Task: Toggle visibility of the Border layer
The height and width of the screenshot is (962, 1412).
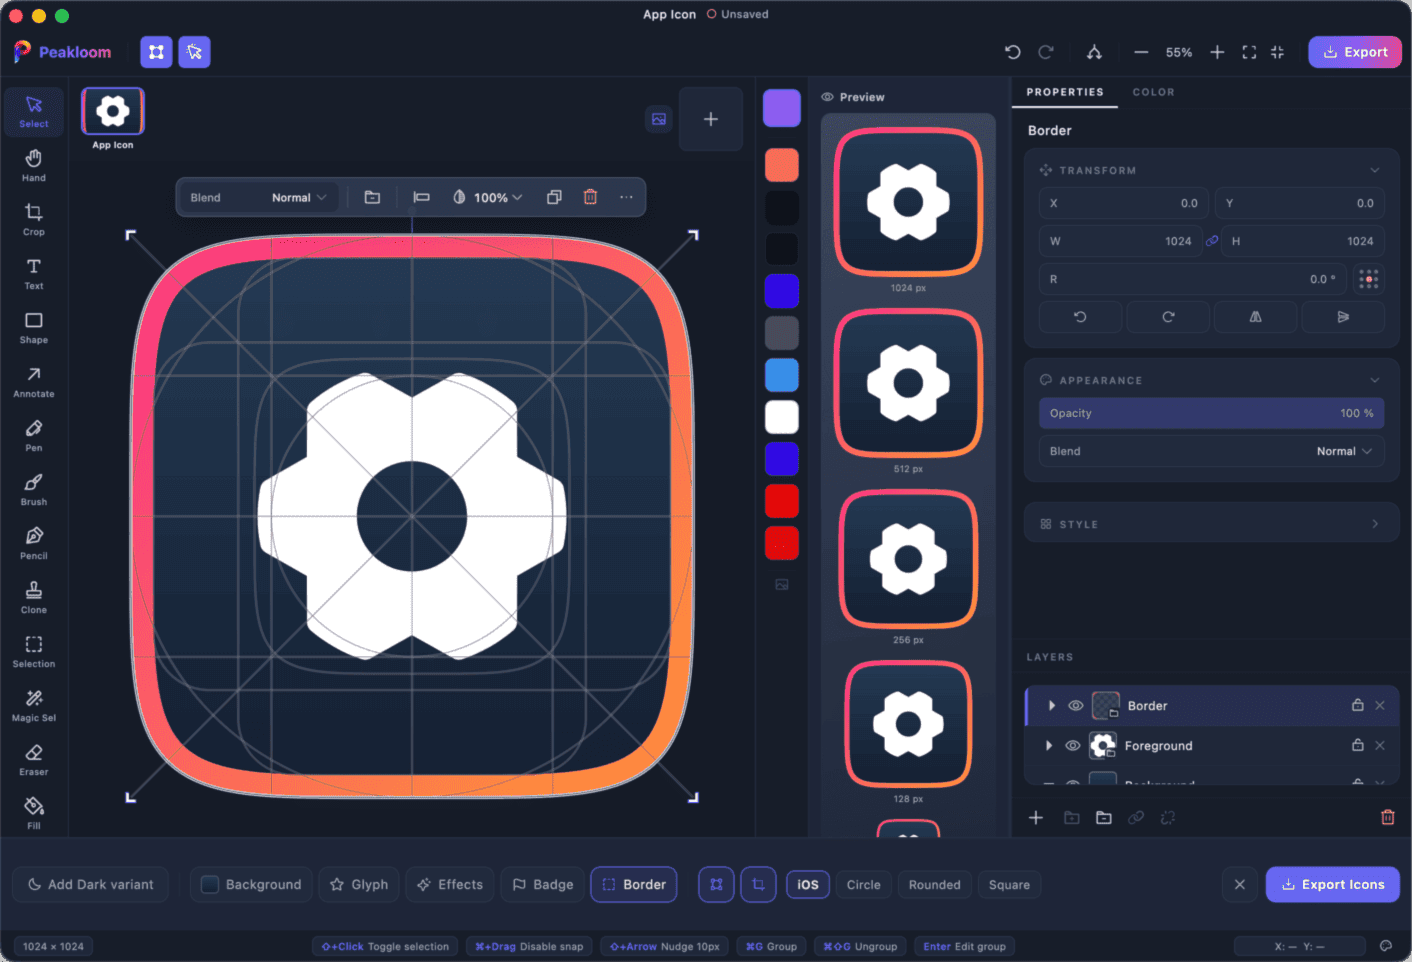Action: pyautogui.click(x=1076, y=706)
